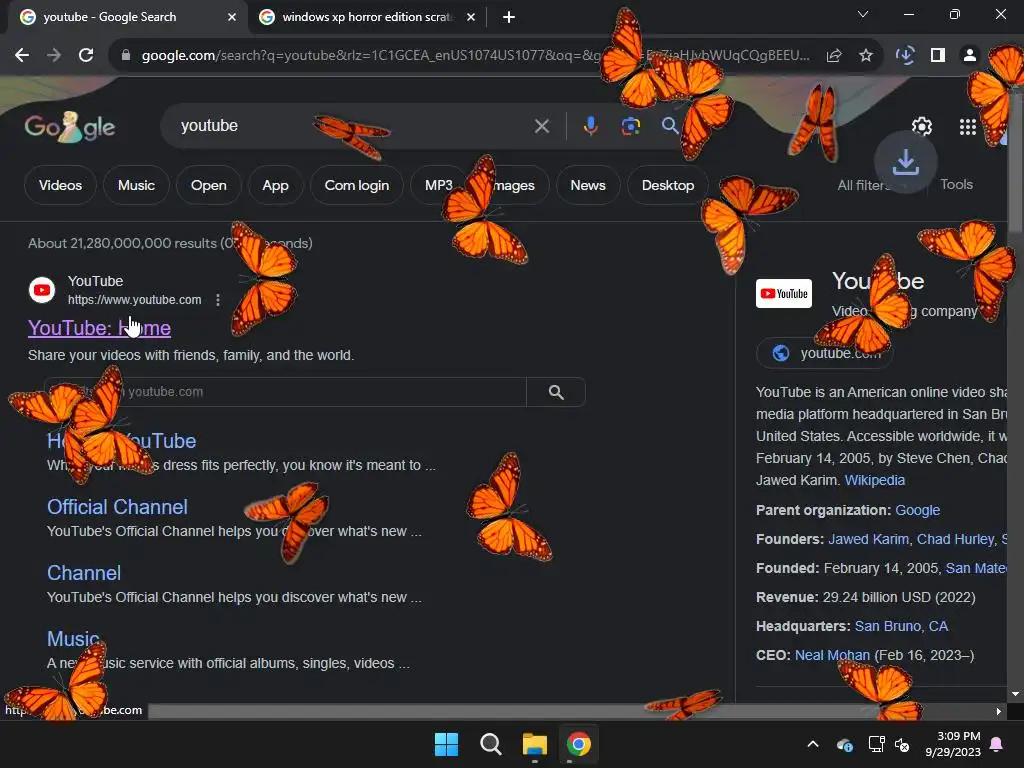Open File Explorer from taskbar
Screen dimensions: 1024x768
534,744
